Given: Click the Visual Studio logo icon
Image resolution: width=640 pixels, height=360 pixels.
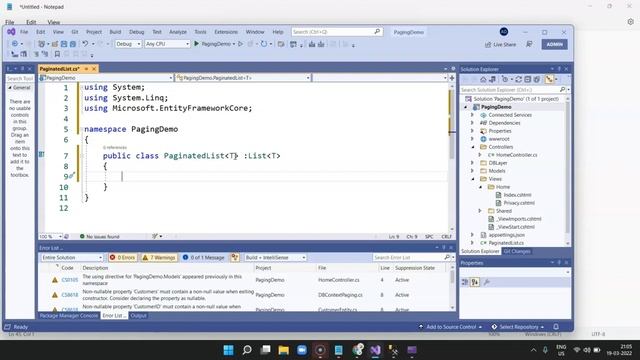Looking at the screenshot, I should [11, 32].
